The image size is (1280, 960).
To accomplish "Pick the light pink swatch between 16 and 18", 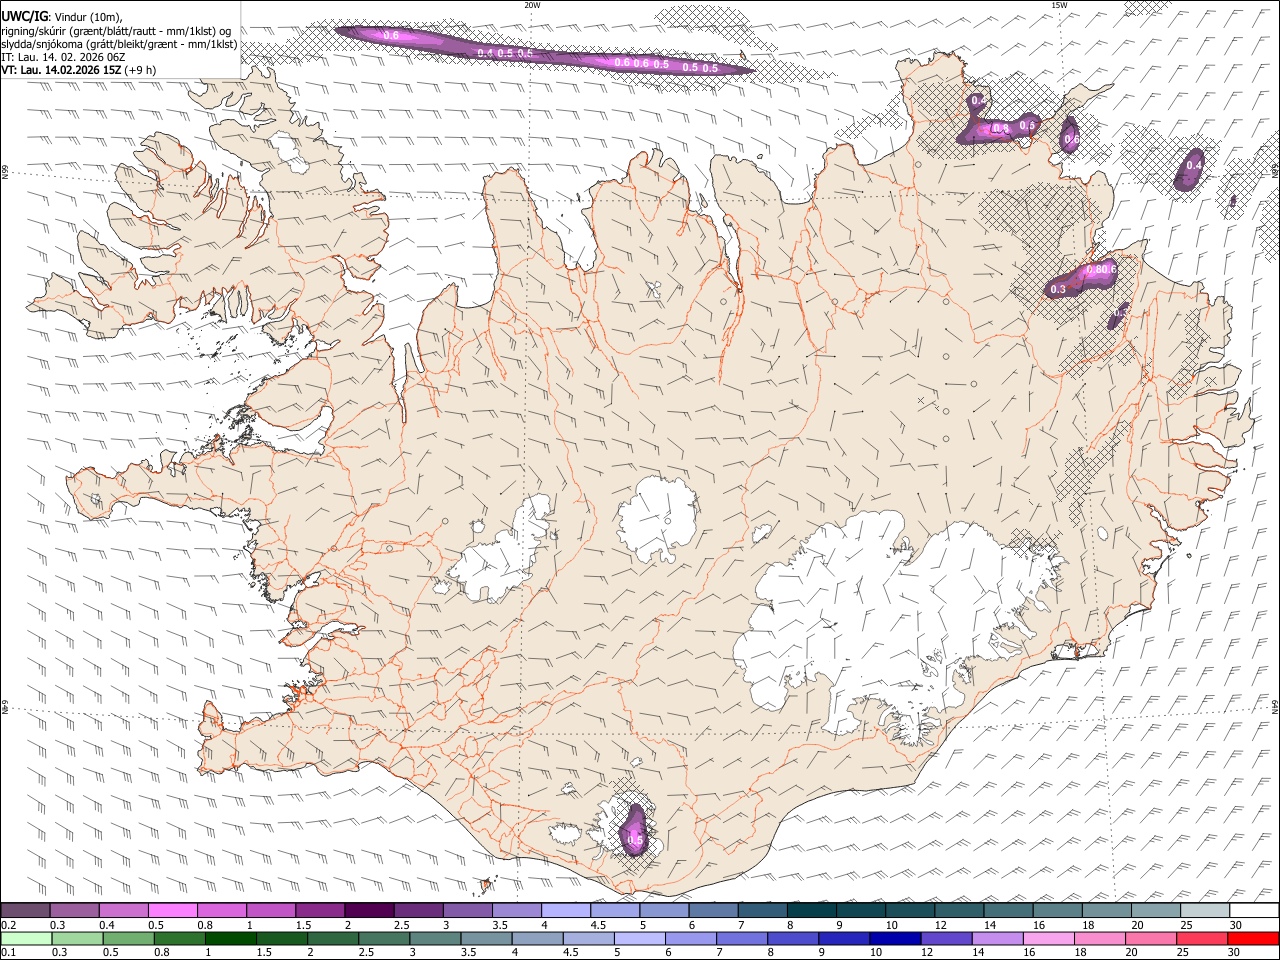I will coord(1047,938).
